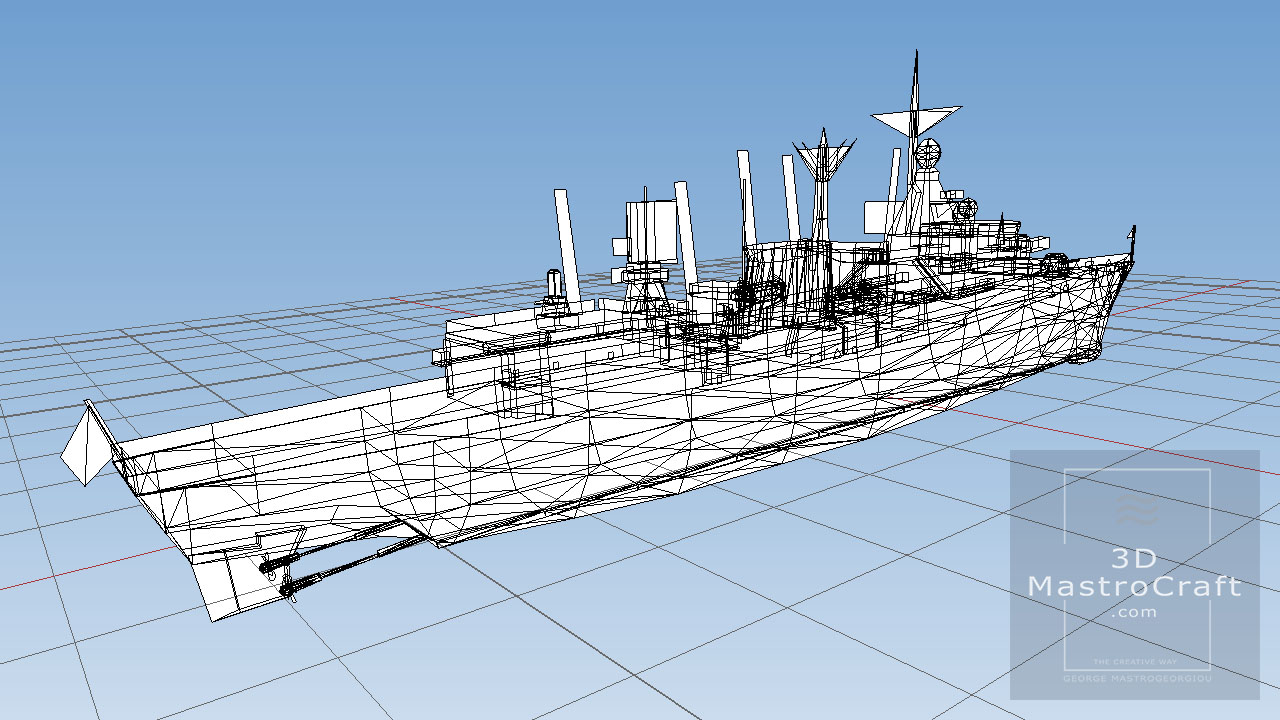The width and height of the screenshot is (1280, 720).
Task: Click THE CREATIVE WAY tagline
Action: pyautogui.click(x=1134, y=662)
